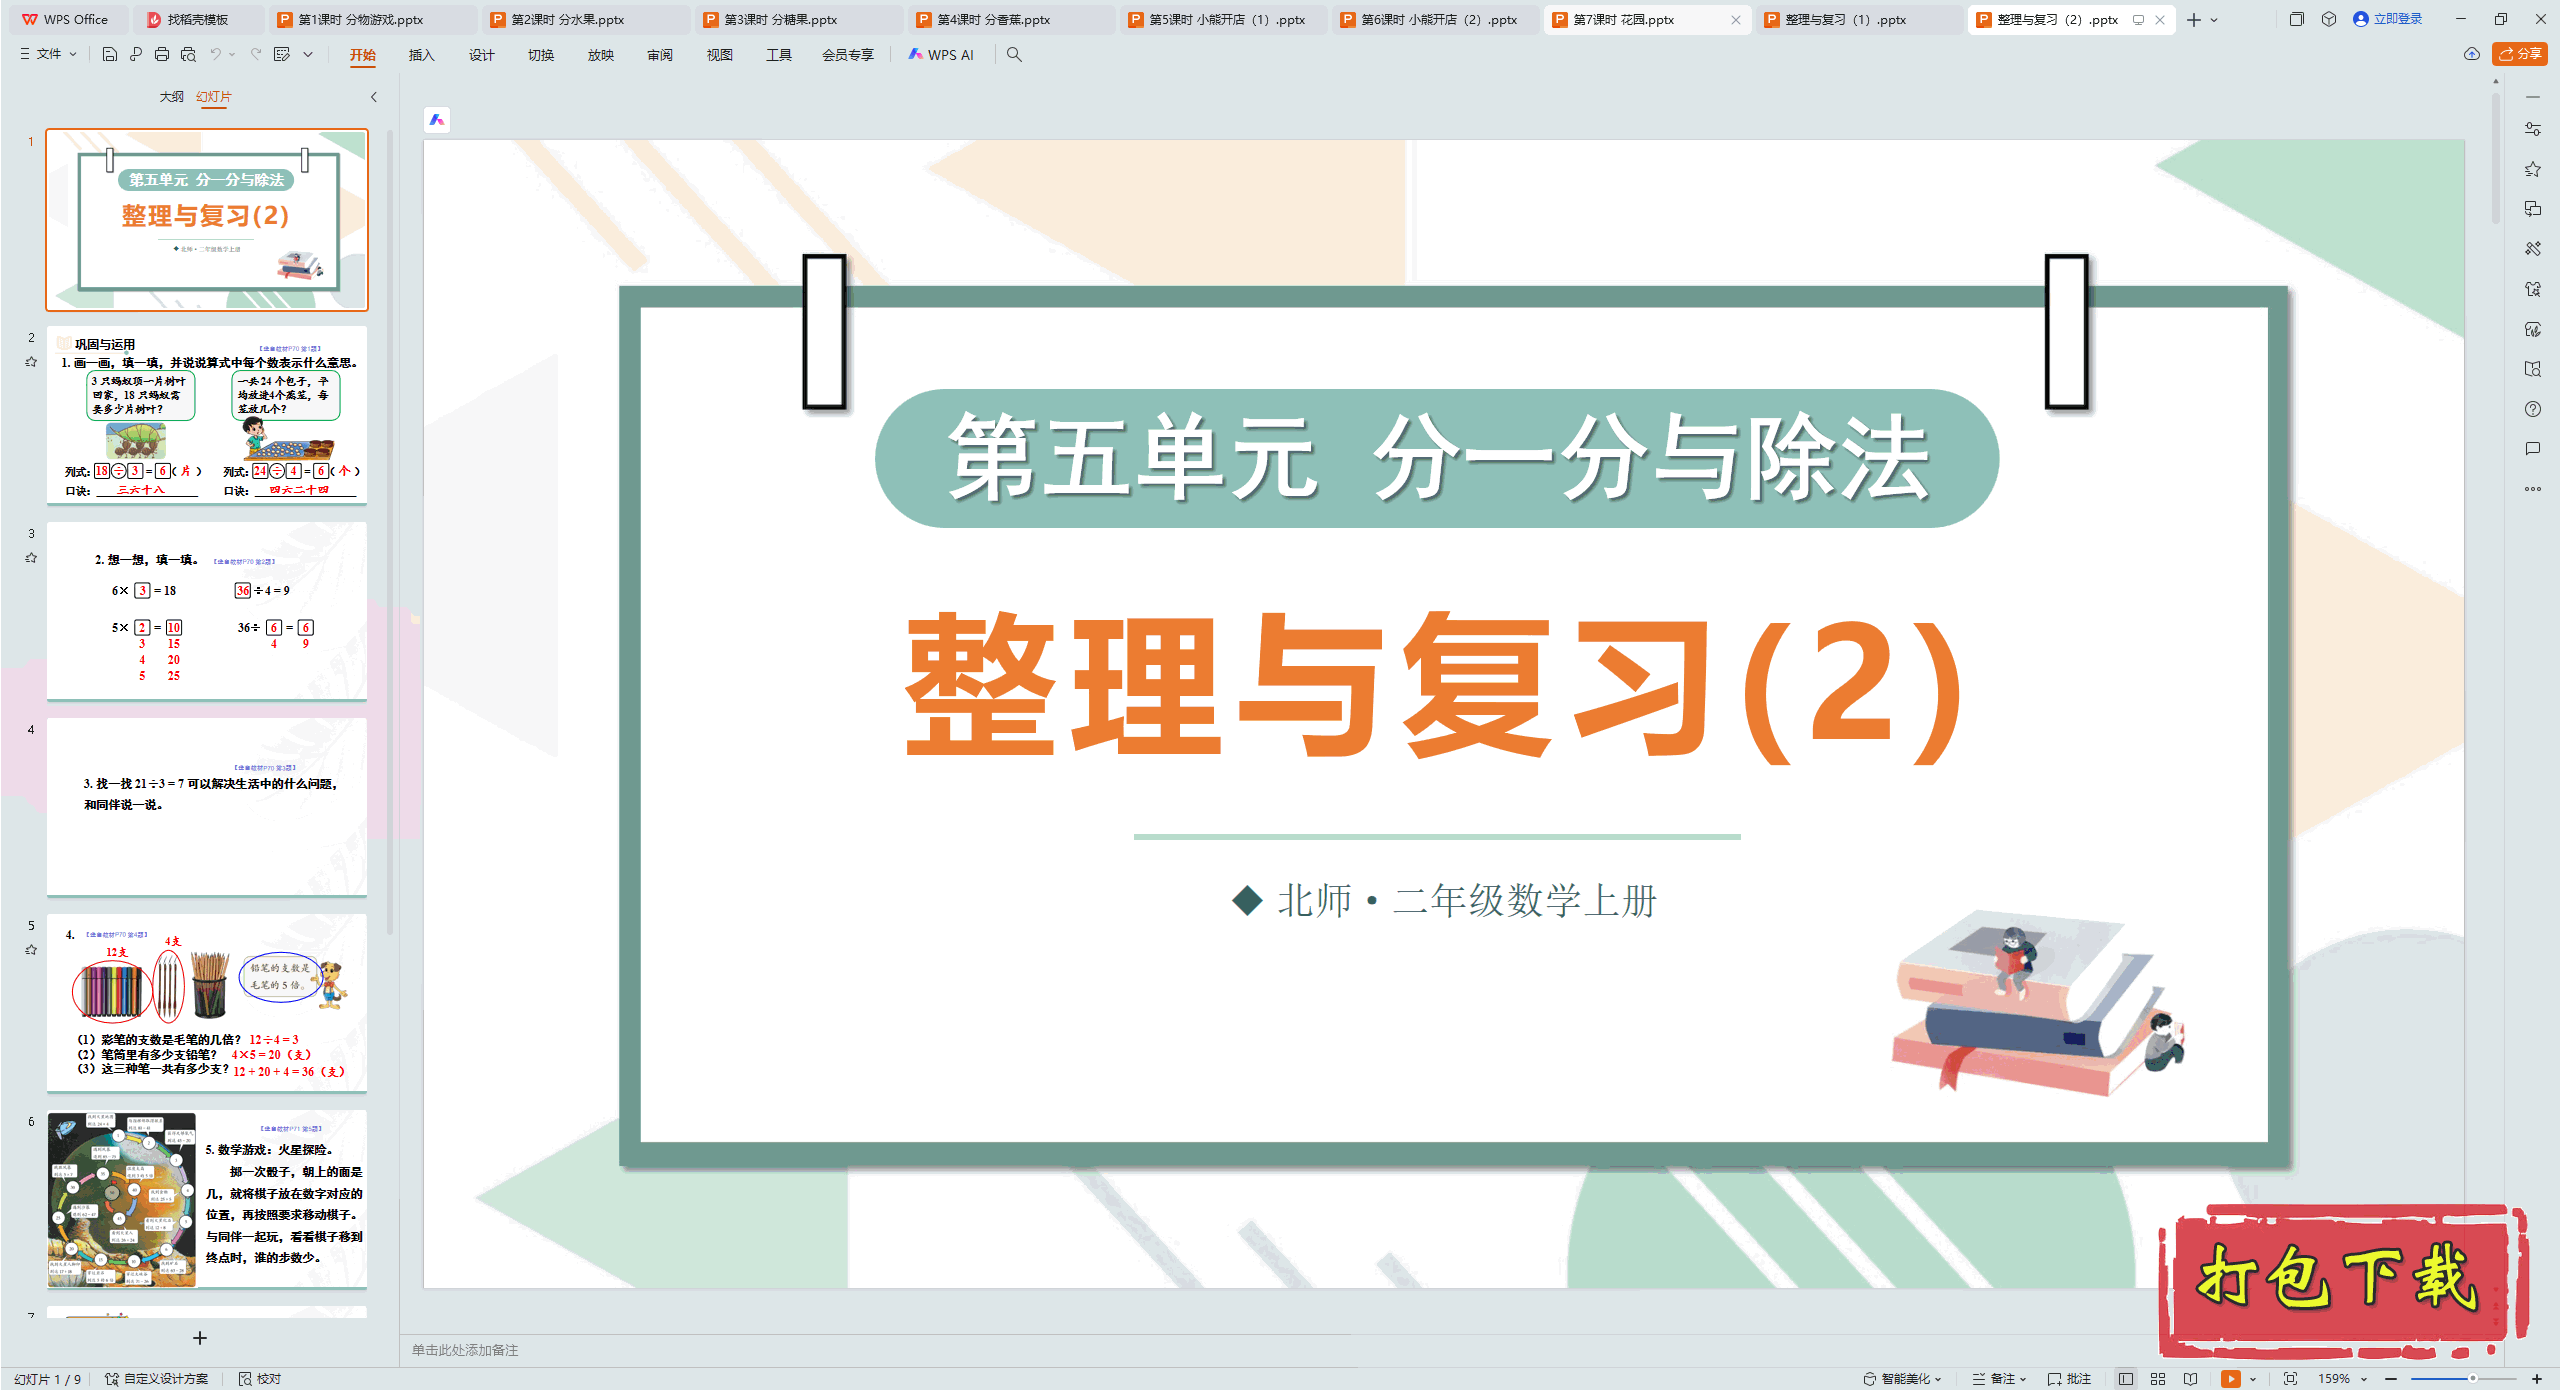This screenshot has height=1390, width=2560.
Task: Toggle the normal view layout button in status bar
Action: point(2127,1378)
